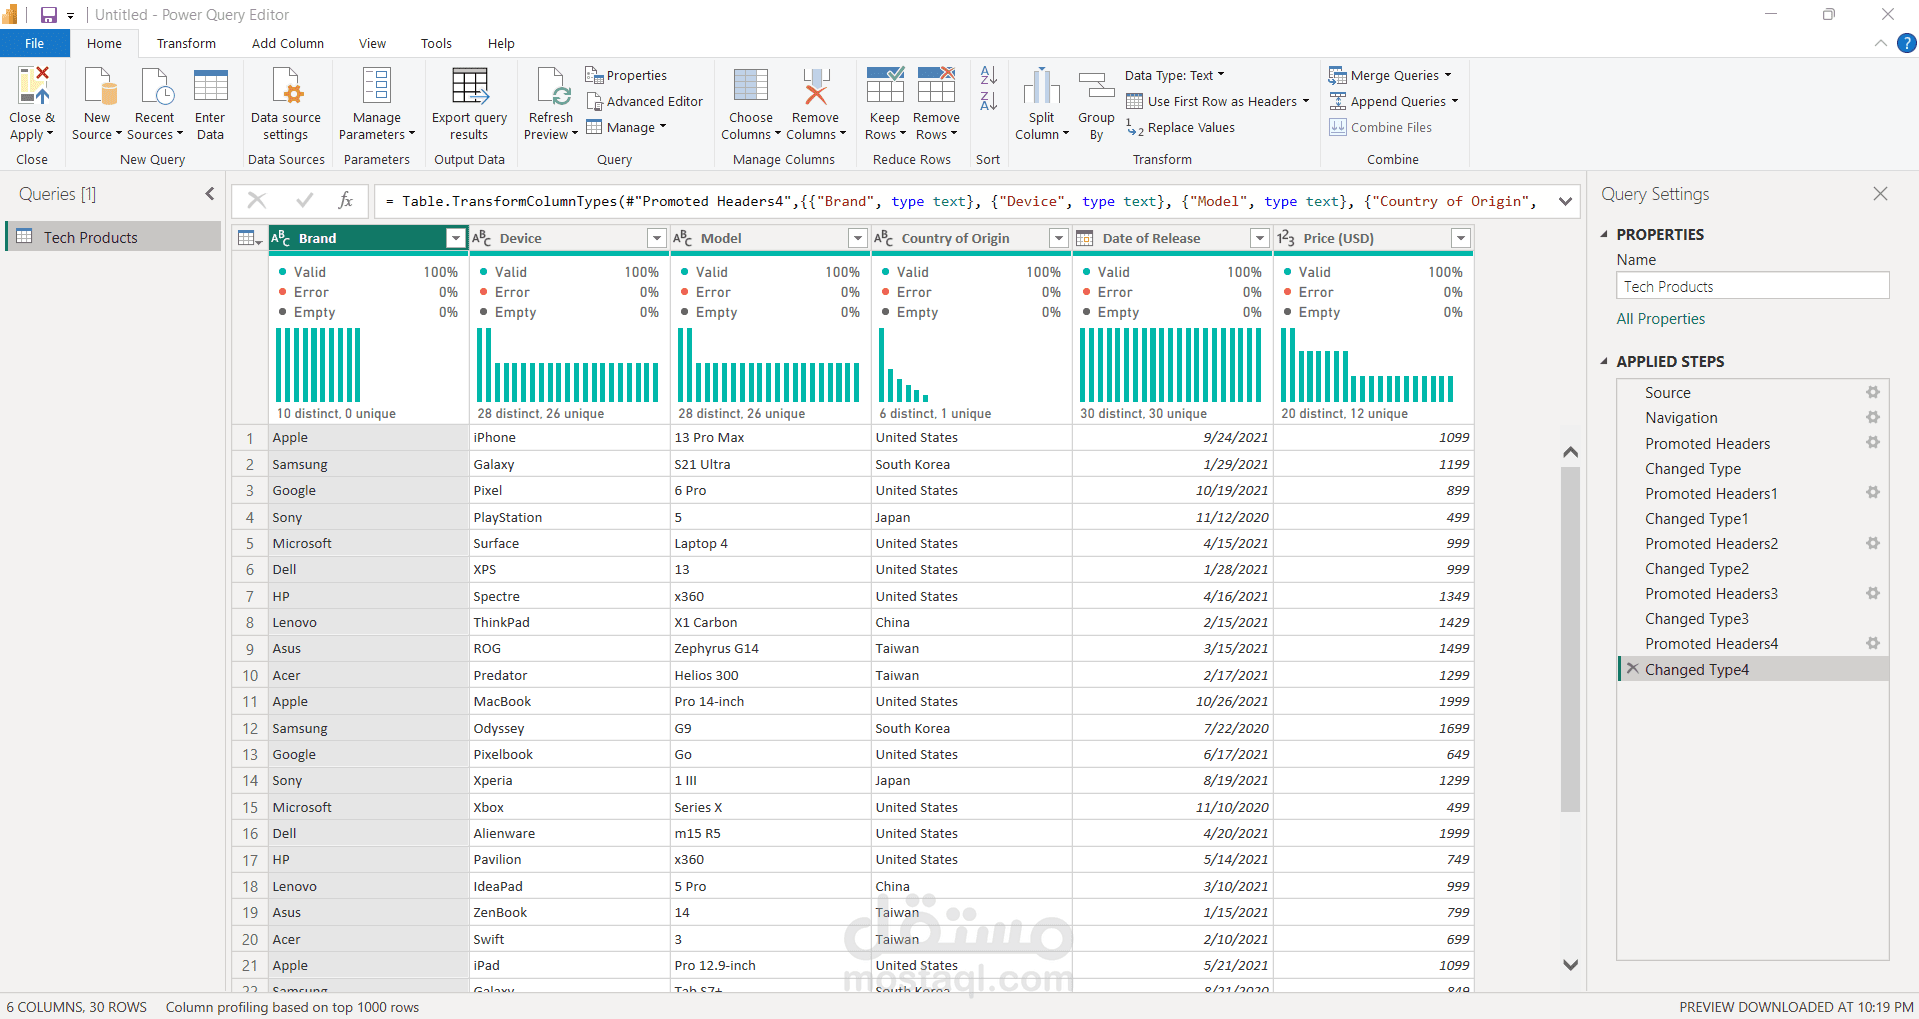Viewport: 1919px width, 1019px height.
Task: Click the query Name field showing Tech Products
Action: tap(1752, 285)
